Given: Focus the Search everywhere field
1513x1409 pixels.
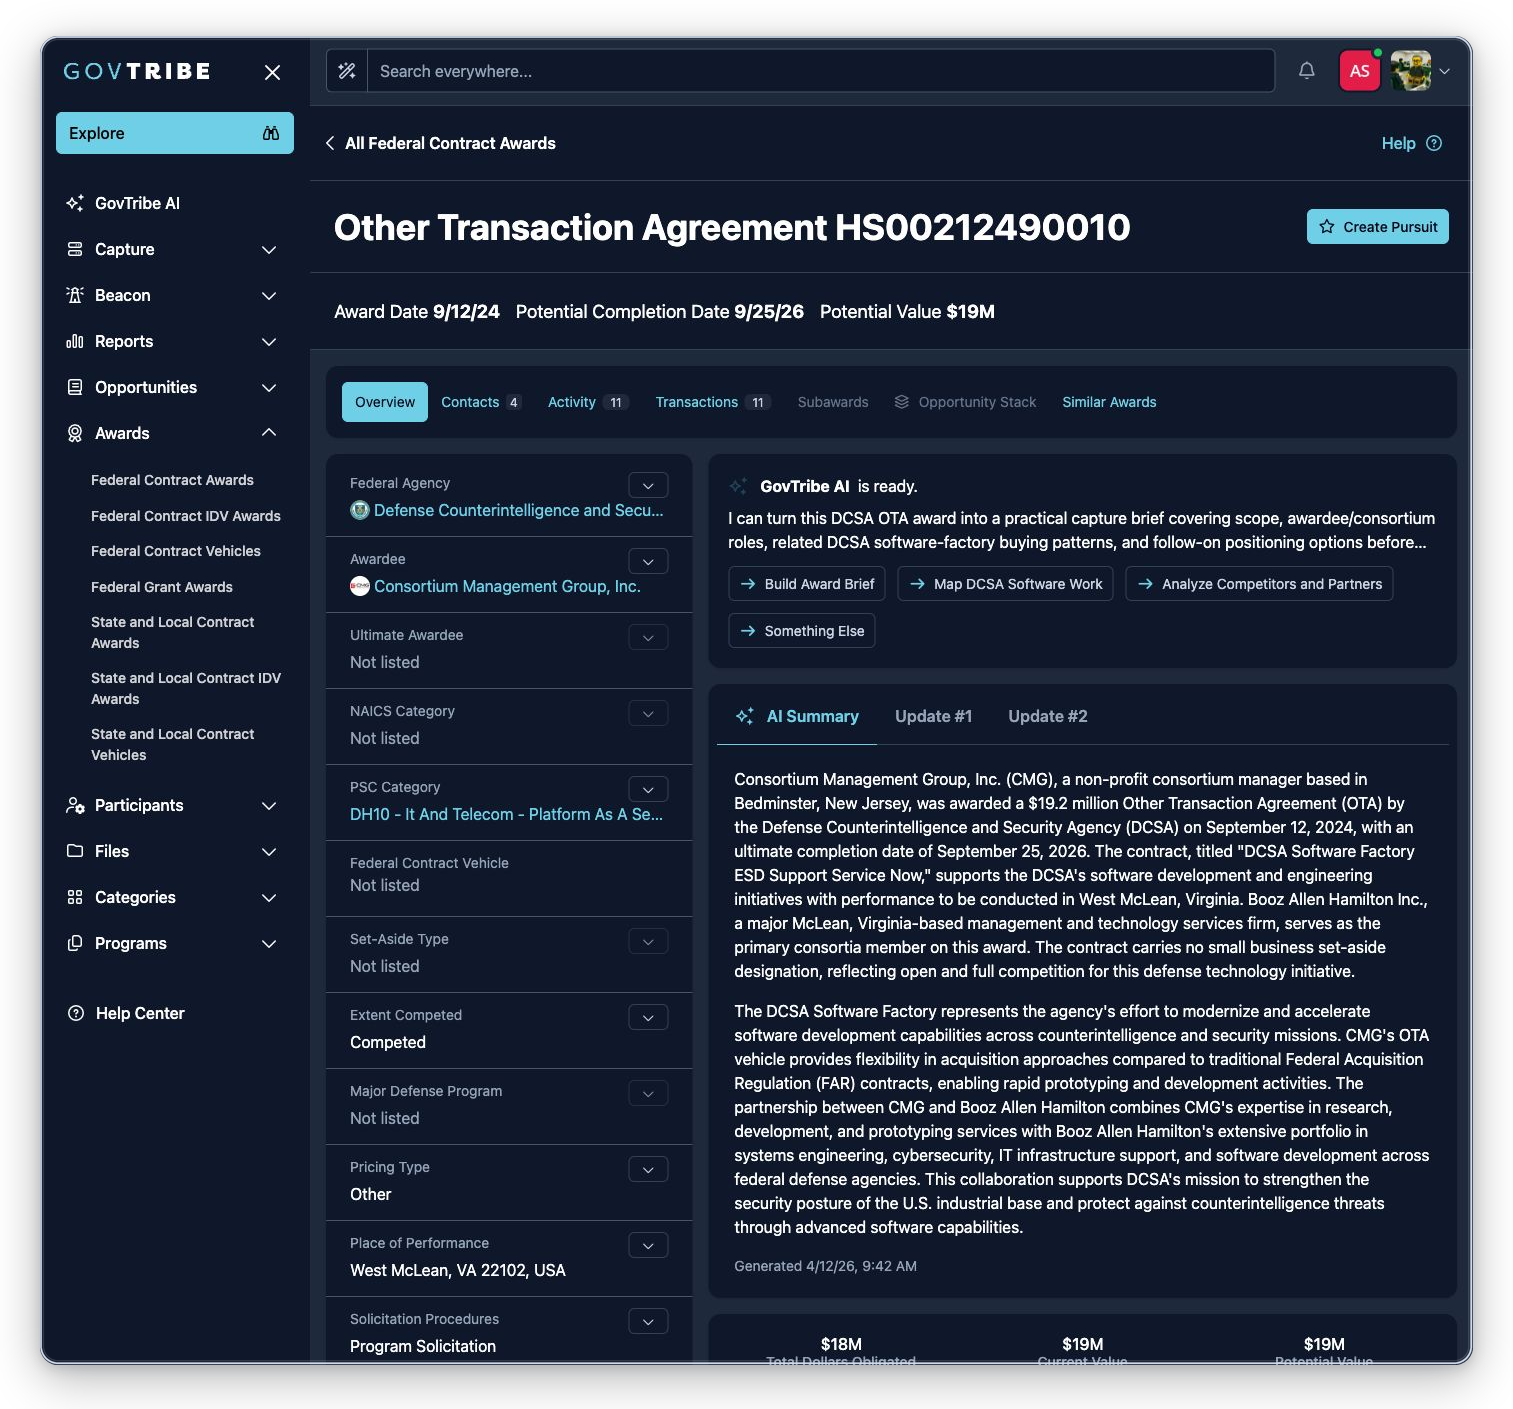Looking at the screenshot, I should [821, 71].
